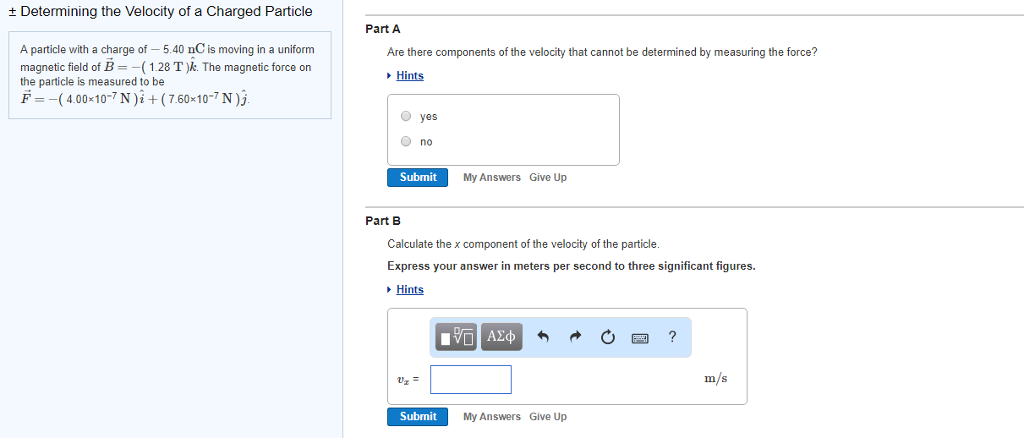Open My Answers for Part B
This screenshot has width=1024, height=438.
point(492,417)
